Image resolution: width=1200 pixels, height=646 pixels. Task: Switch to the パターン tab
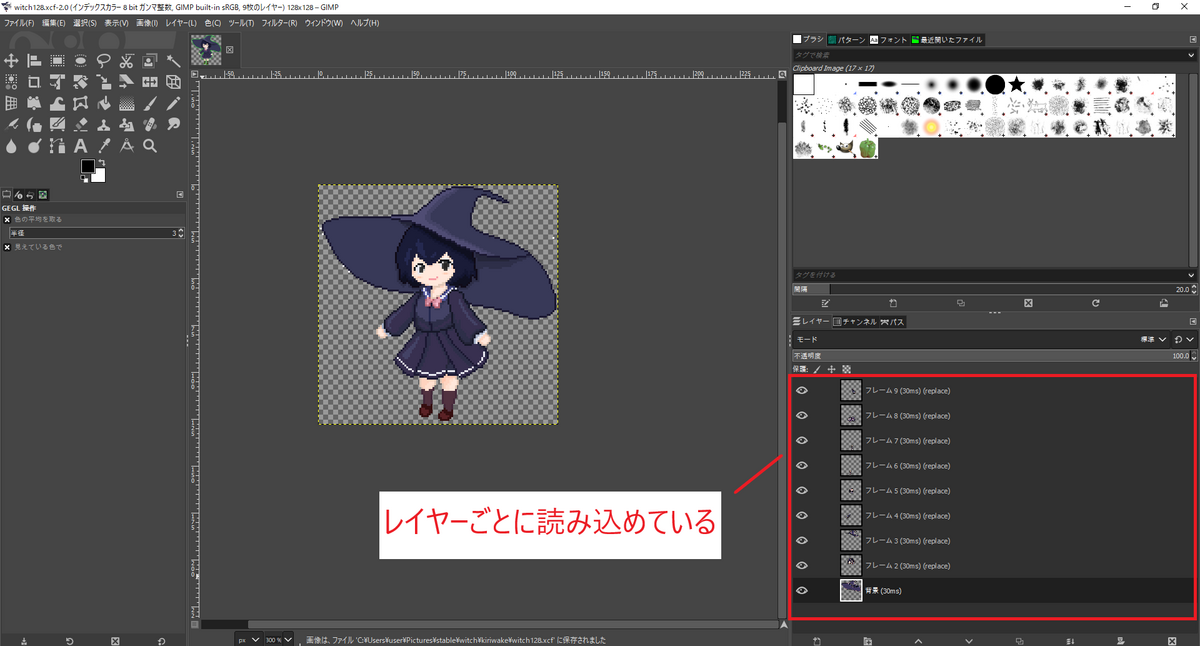(x=845, y=40)
